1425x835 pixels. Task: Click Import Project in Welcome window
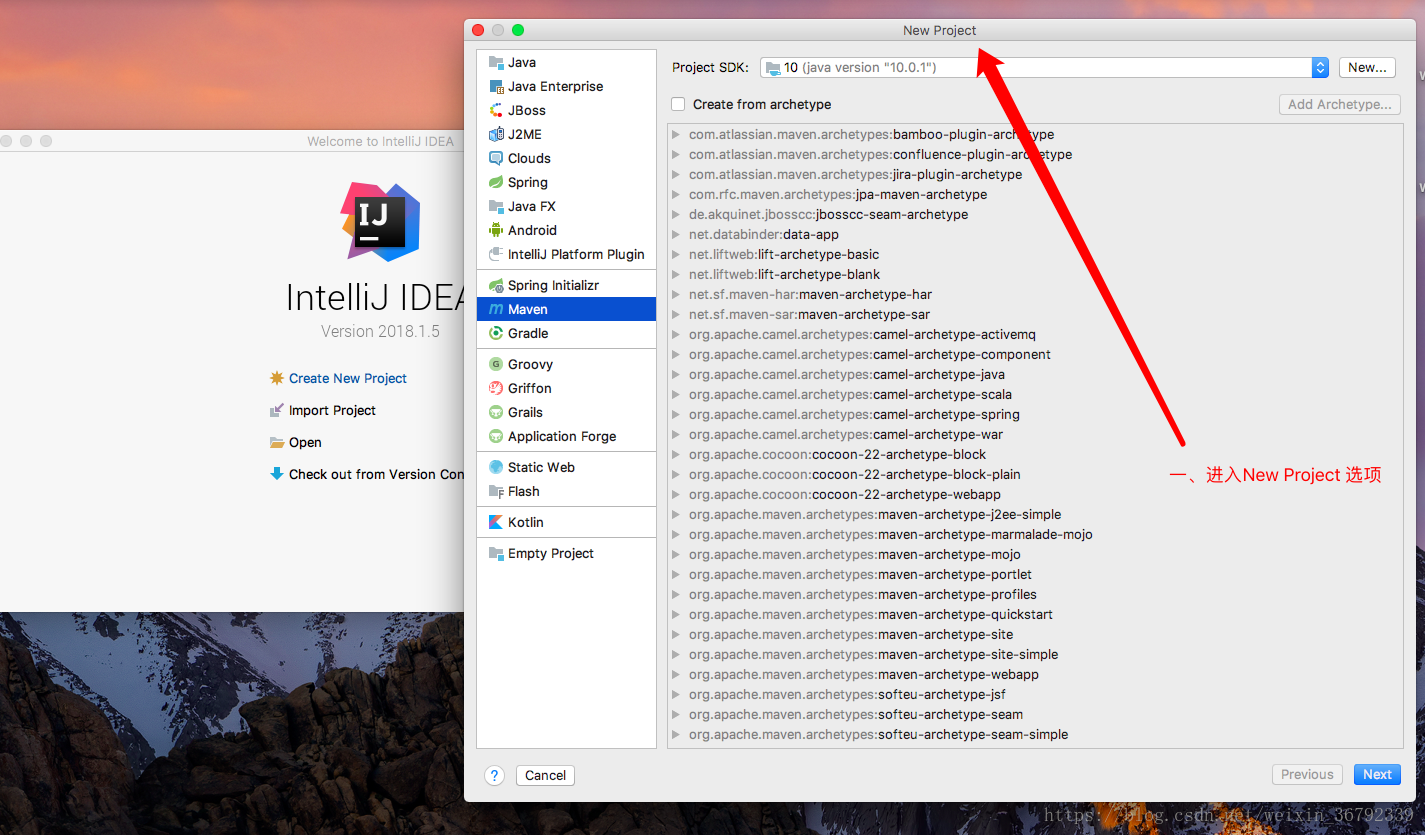(x=332, y=410)
